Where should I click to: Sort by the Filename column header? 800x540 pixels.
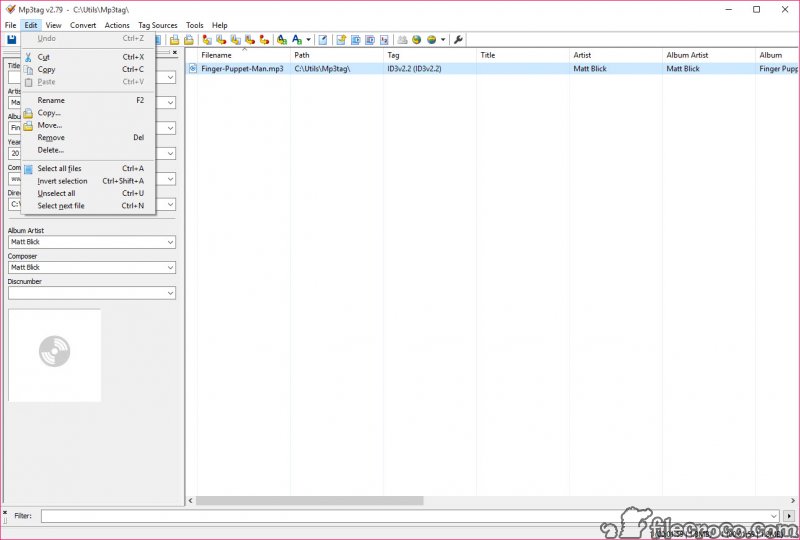[244, 55]
